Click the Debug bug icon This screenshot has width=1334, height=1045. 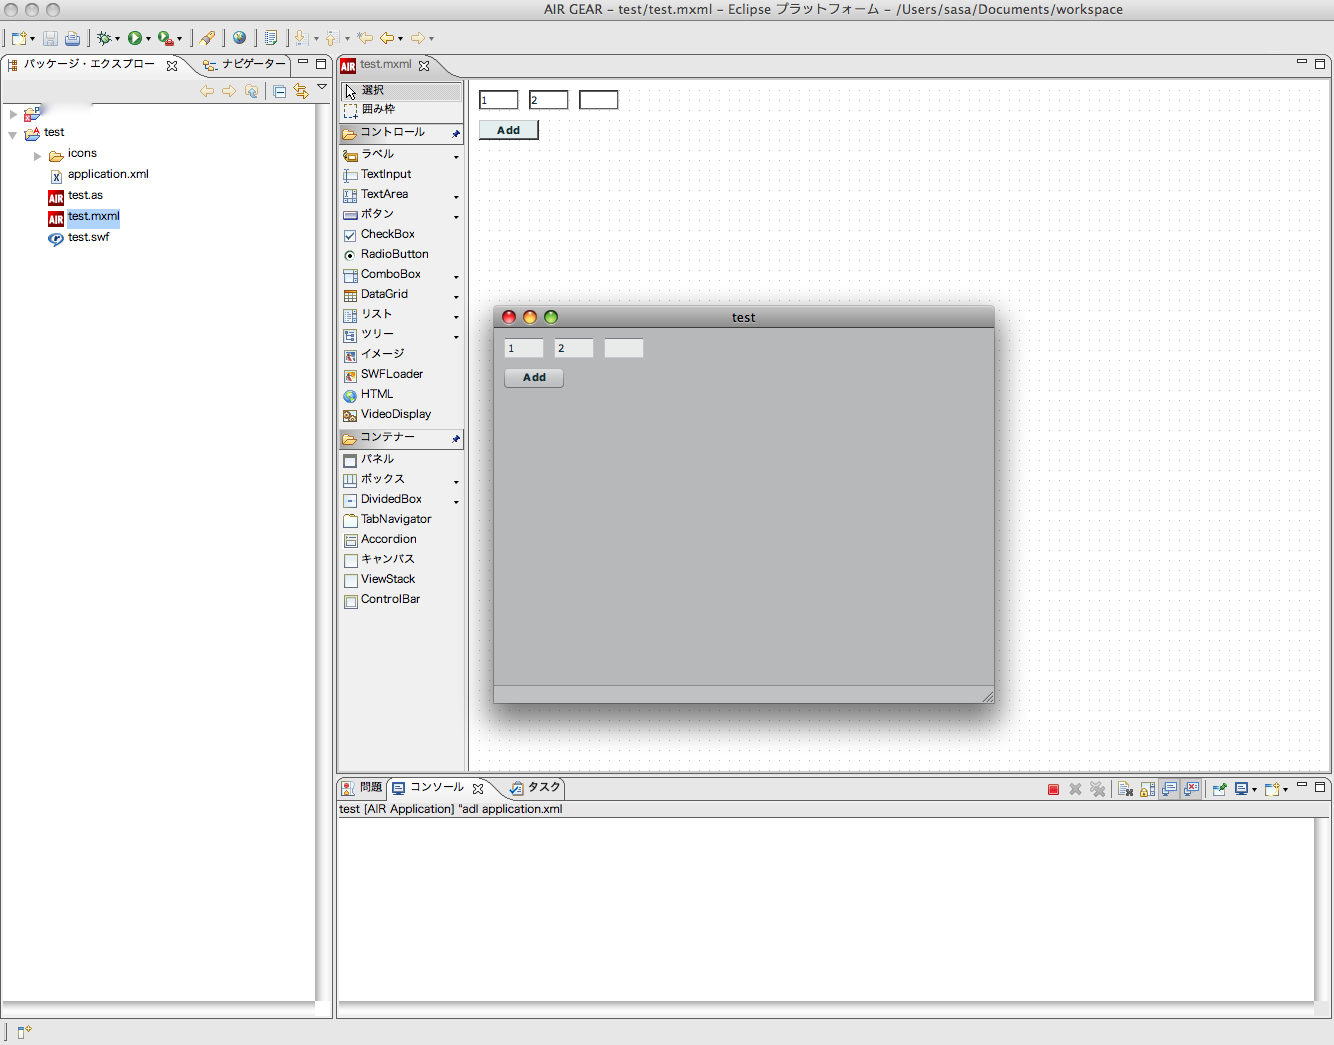103,38
